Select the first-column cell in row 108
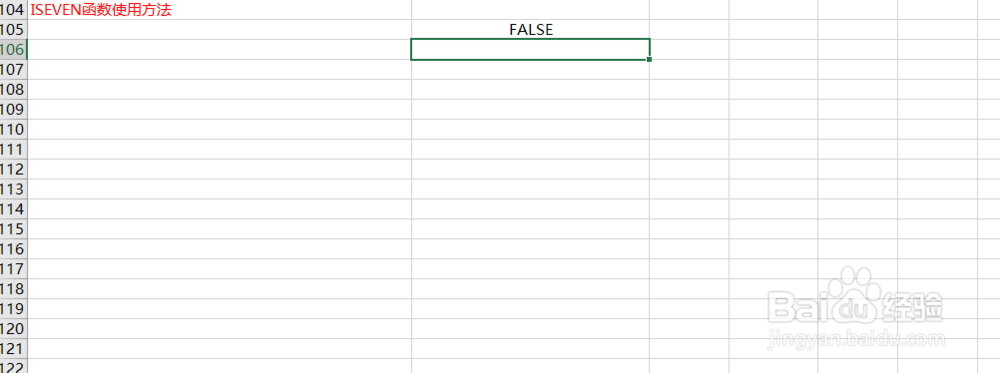The height and width of the screenshot is (373, 1000). [220, 89]
